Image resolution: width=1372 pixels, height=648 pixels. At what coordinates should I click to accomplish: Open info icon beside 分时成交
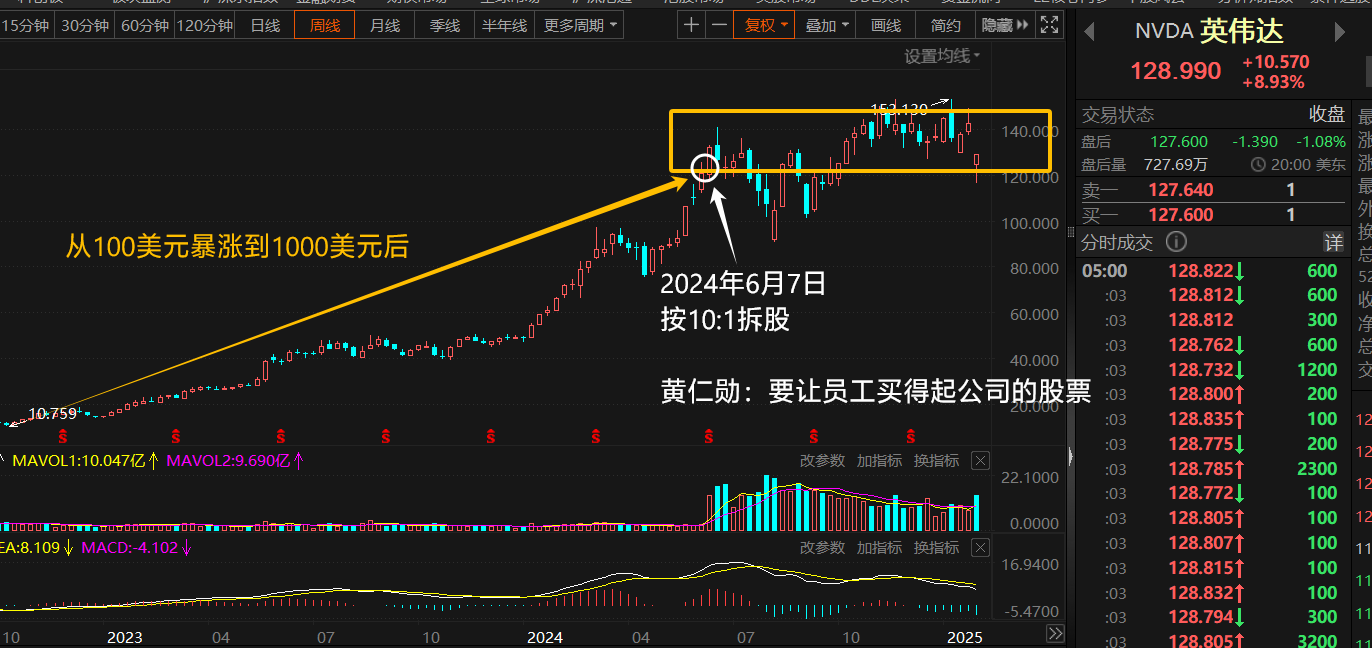1176,241
